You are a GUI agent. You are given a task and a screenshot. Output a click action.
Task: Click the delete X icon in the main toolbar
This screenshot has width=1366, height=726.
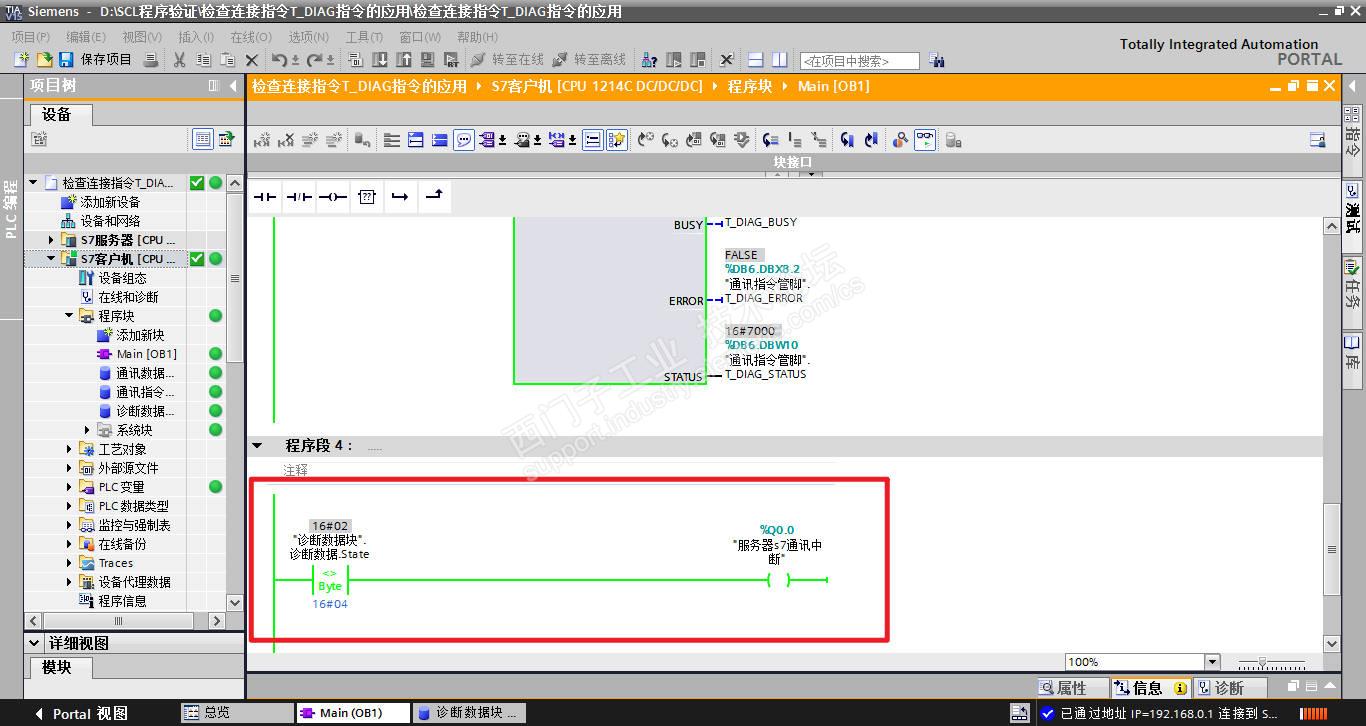[252, 60]
